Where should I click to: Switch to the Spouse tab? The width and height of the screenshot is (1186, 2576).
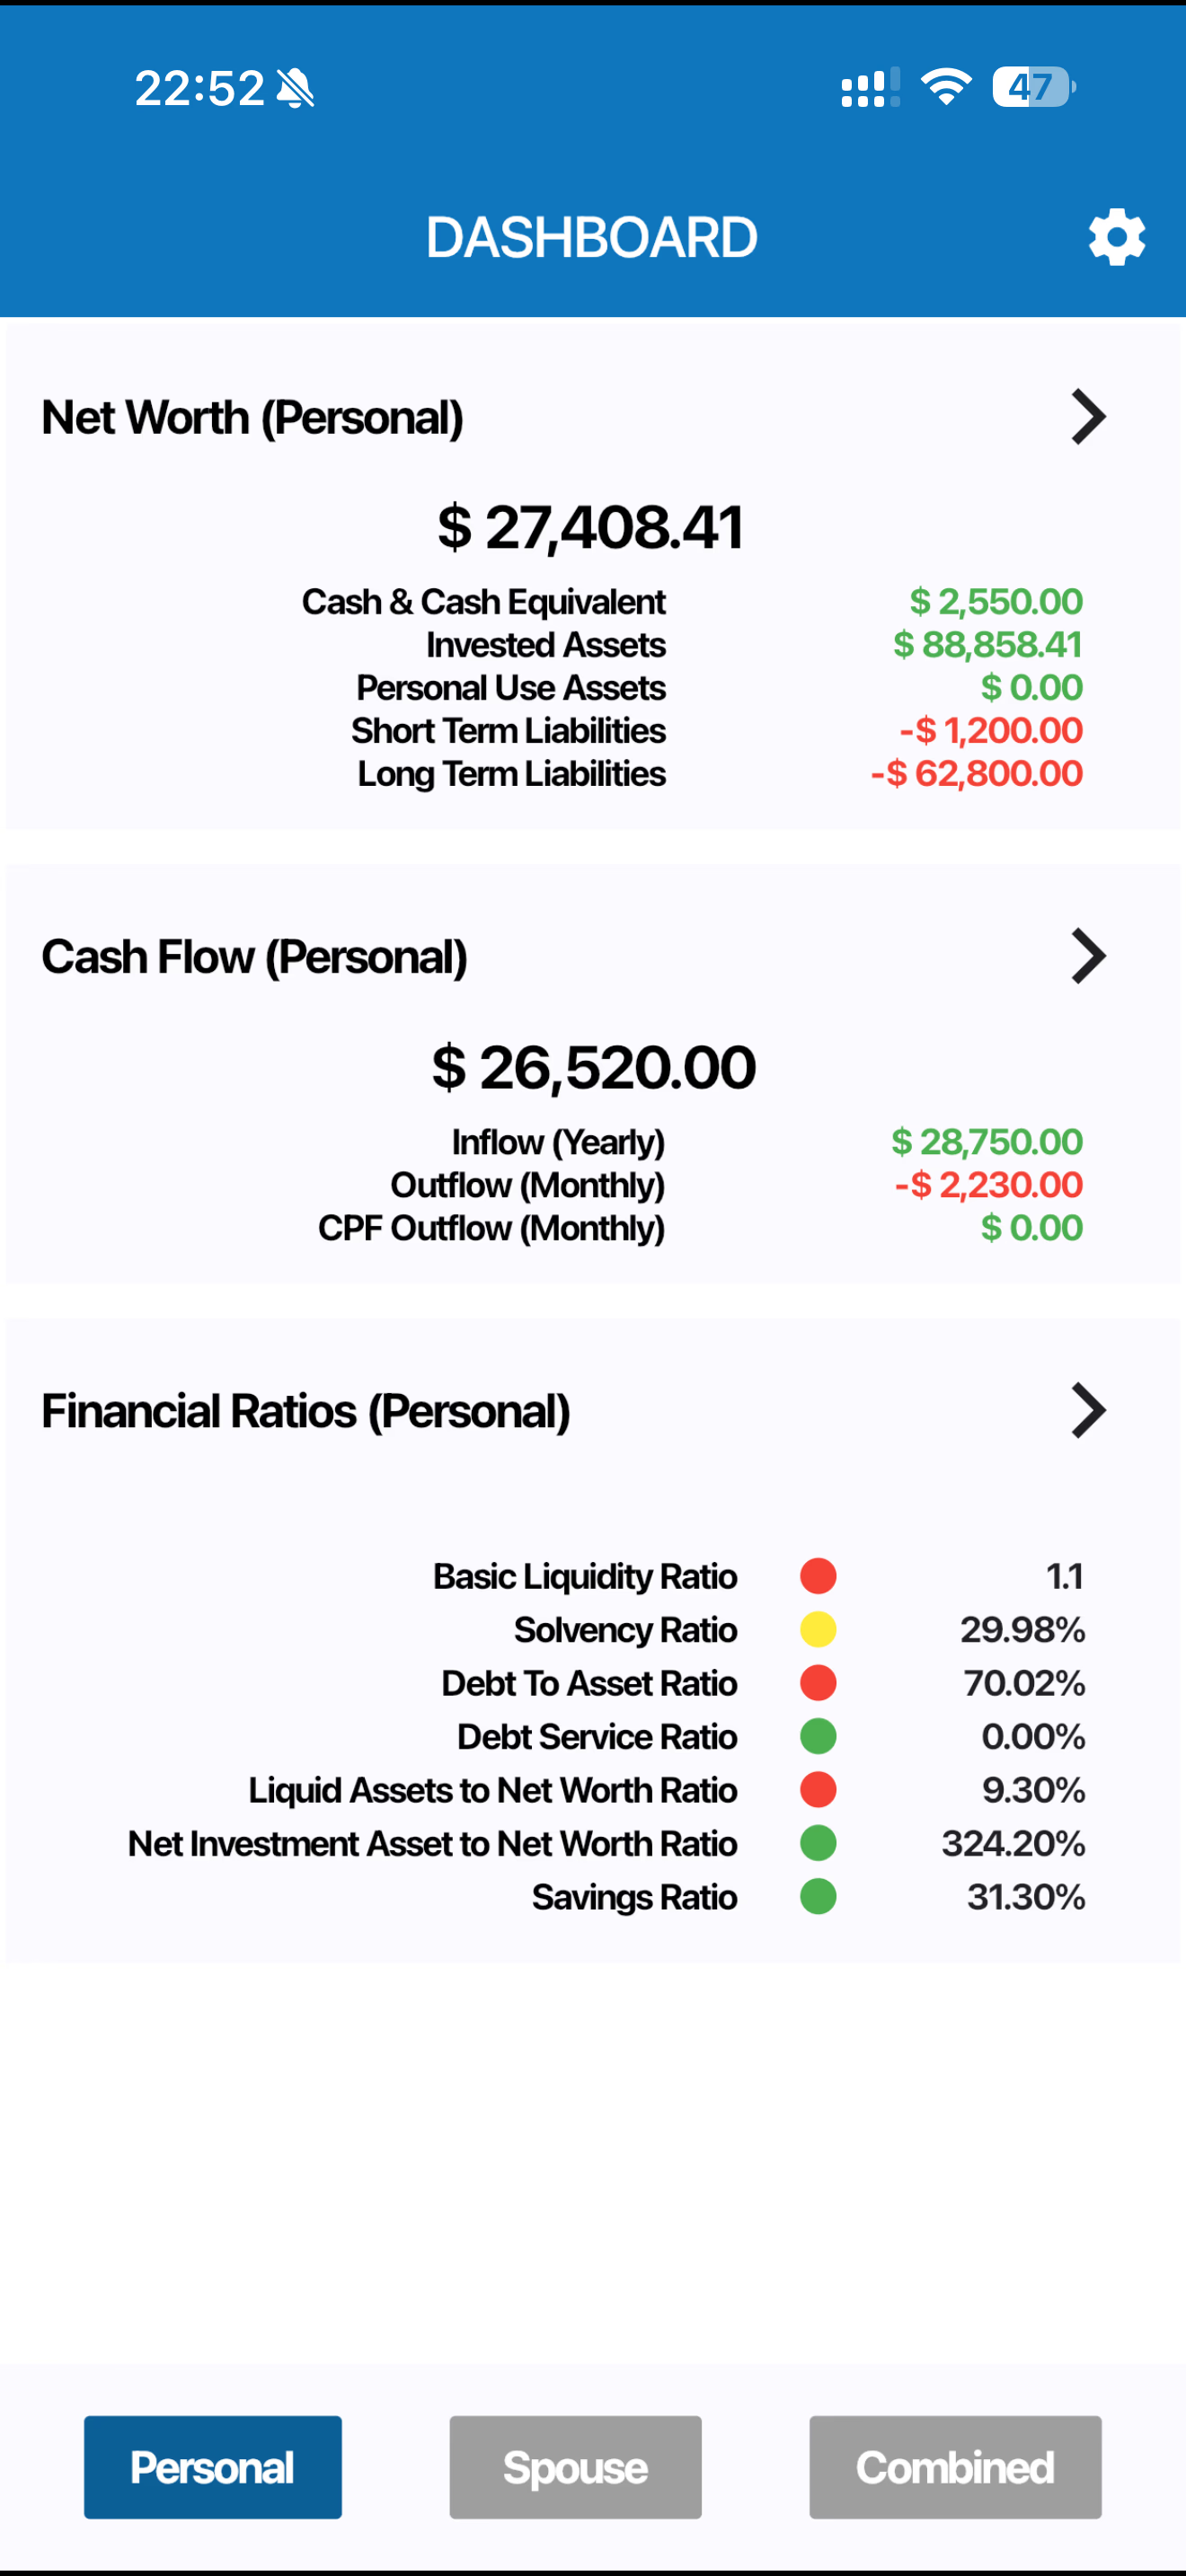575,2467
